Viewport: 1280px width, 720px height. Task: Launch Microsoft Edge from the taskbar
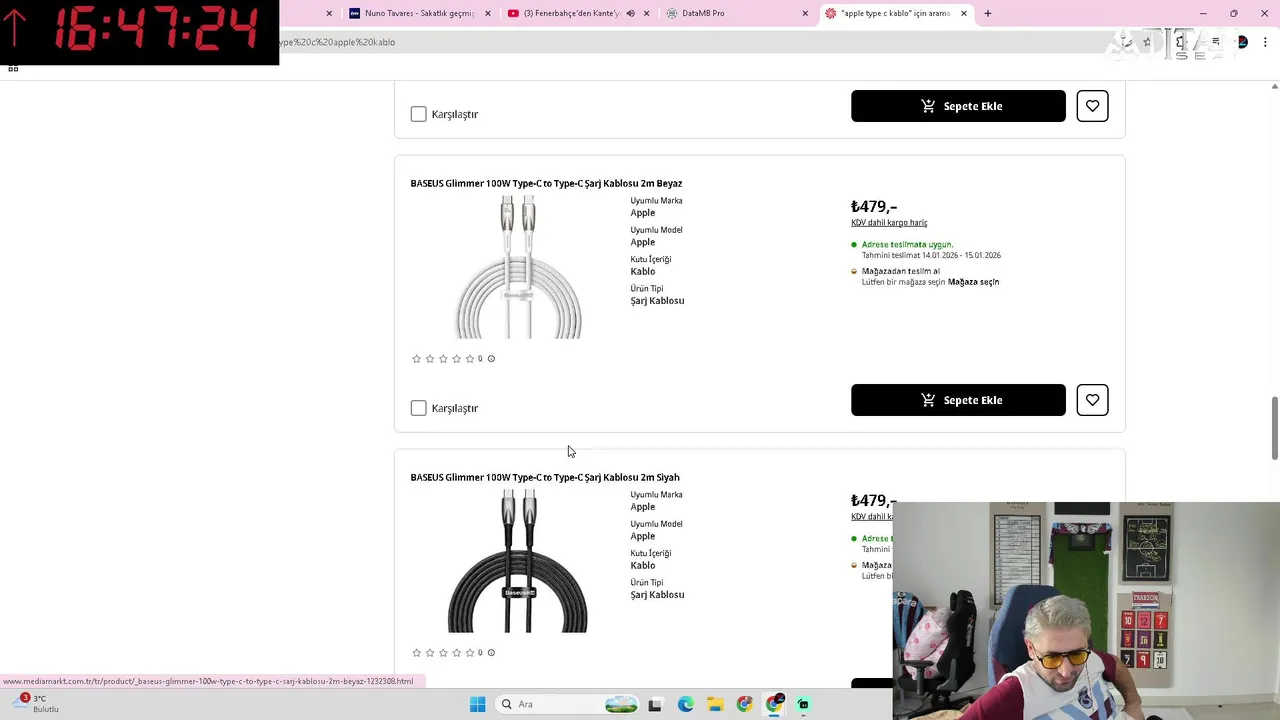coord(685,704)
